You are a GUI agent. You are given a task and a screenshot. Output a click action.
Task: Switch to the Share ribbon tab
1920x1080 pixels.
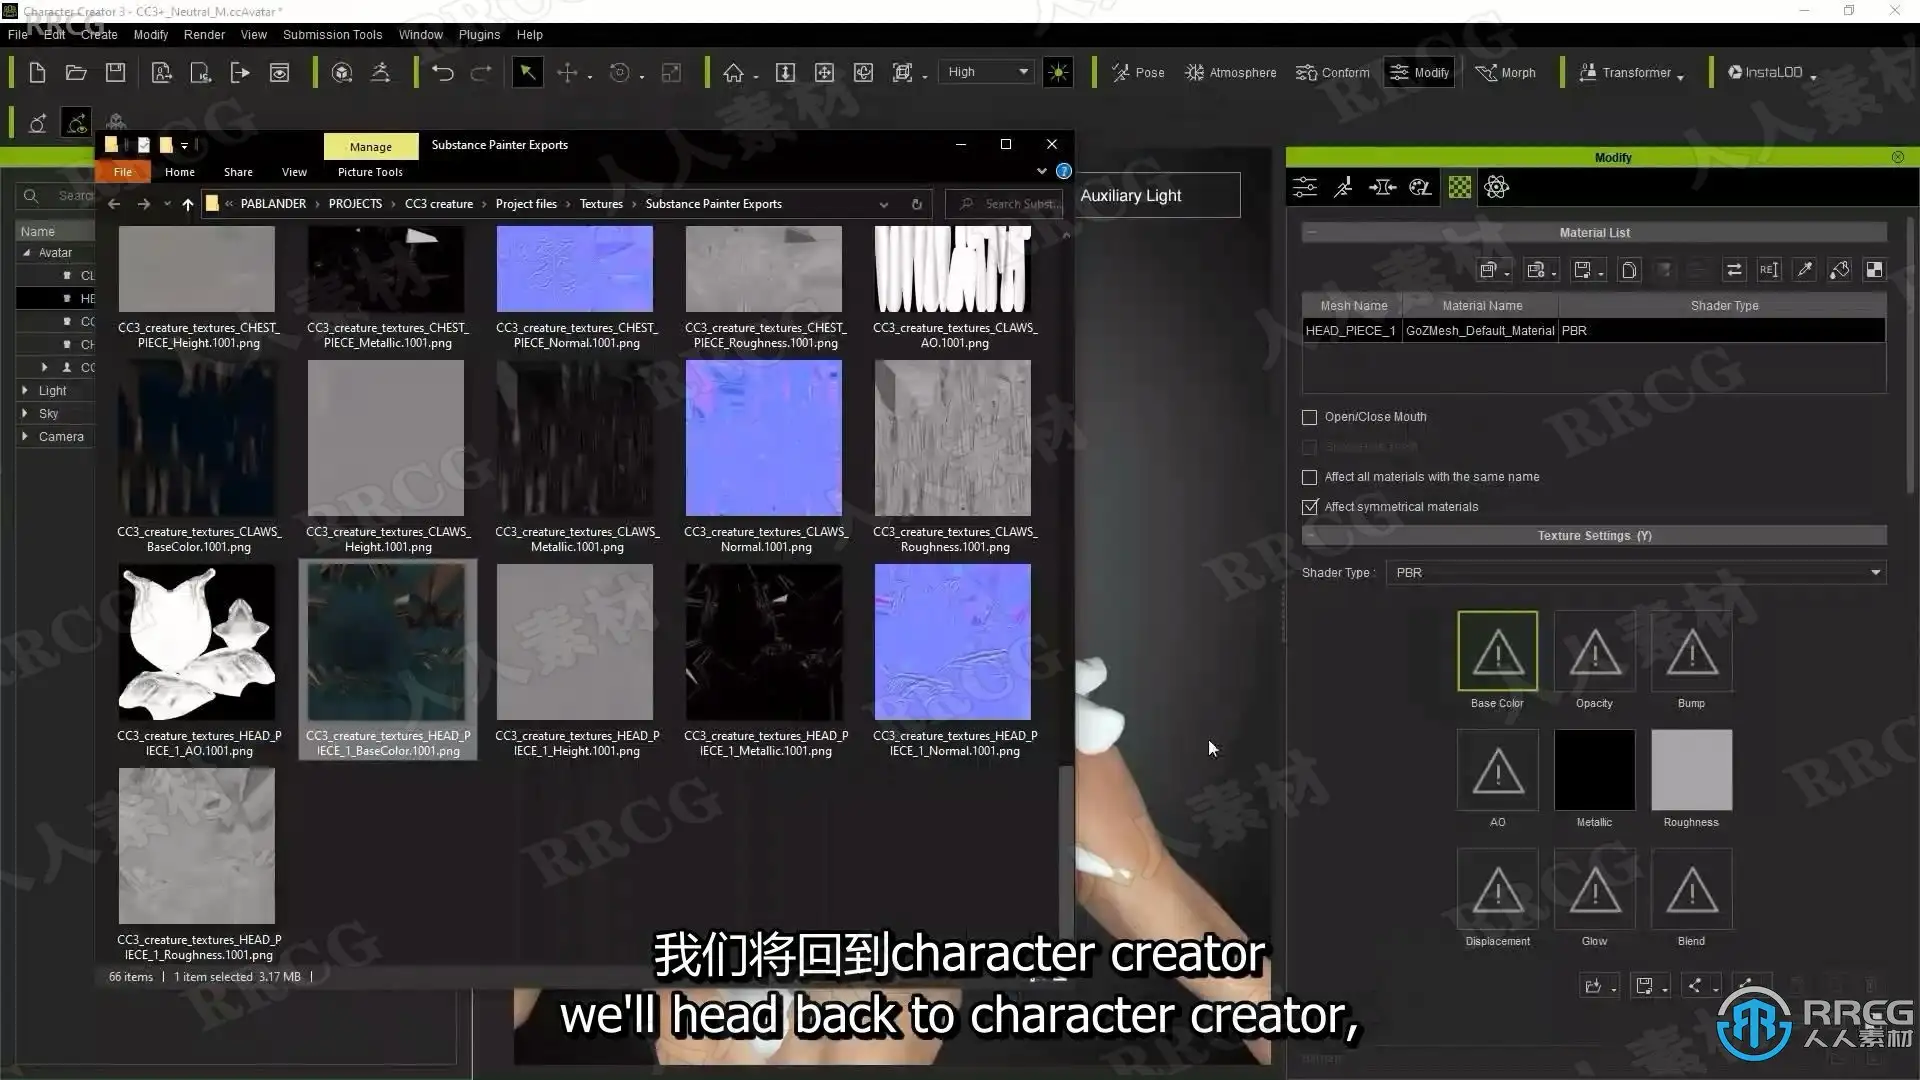[238, 172]
